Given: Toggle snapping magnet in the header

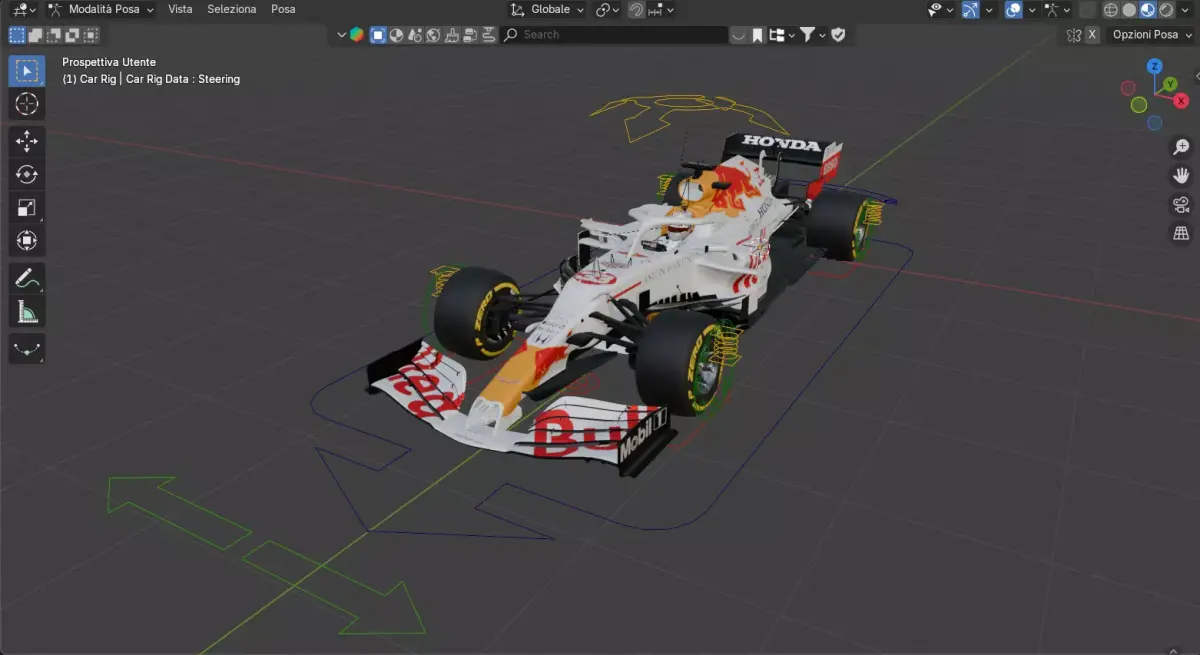Looking at the screenshot, I should pyautogui.click(x=636, y=10).
